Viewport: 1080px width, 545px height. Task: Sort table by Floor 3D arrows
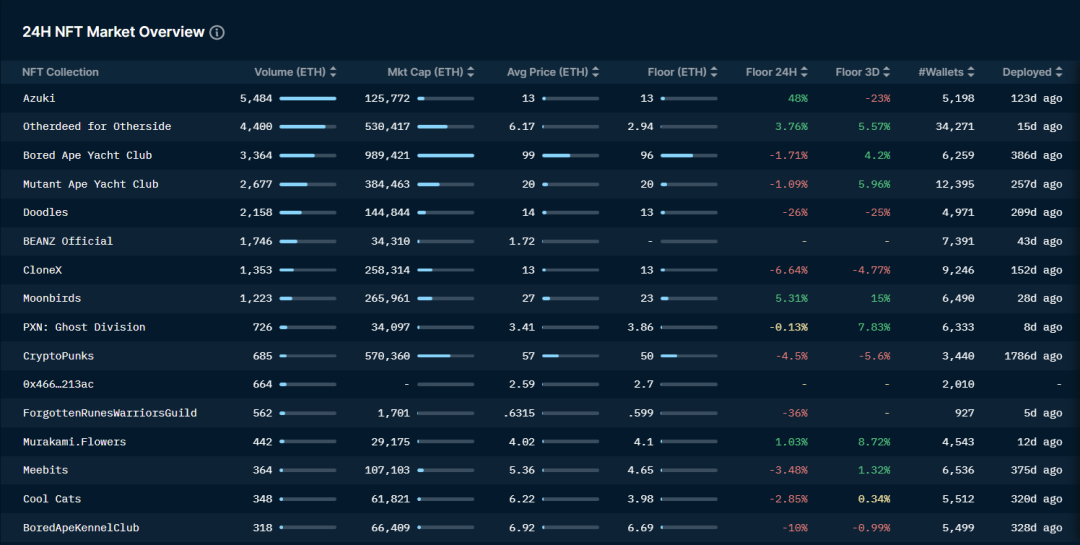point(886,72)
